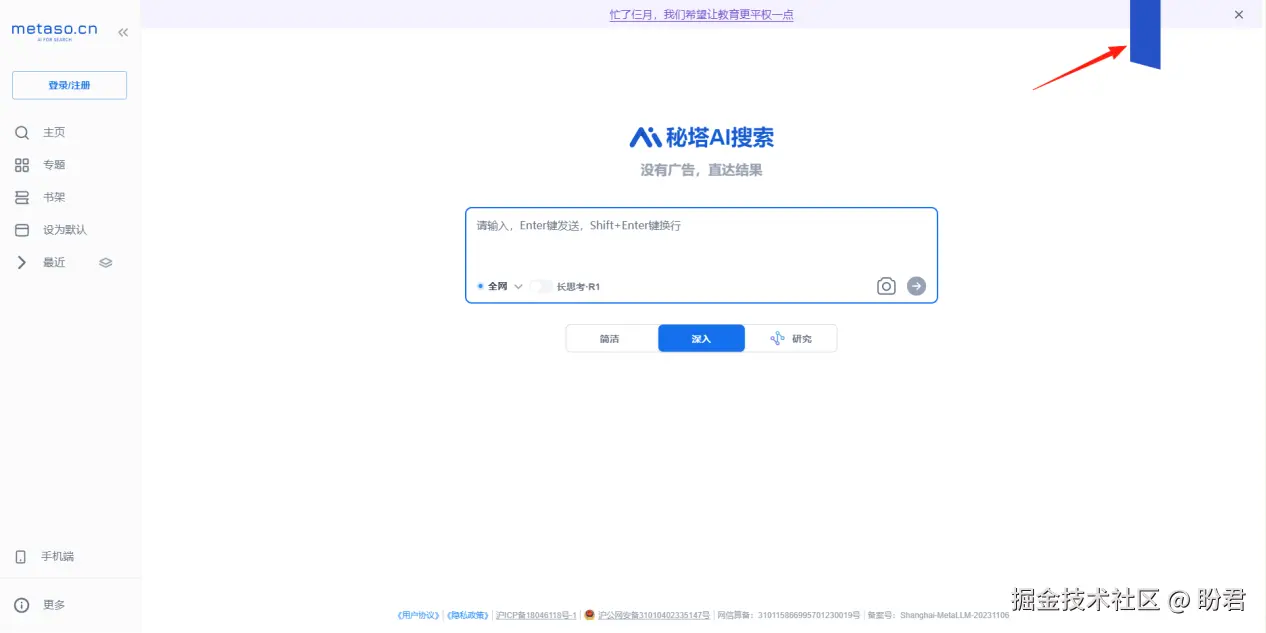1266x633 pixels.
Task: Dismiss the top banner with the X
Action: coord(1239,14)
